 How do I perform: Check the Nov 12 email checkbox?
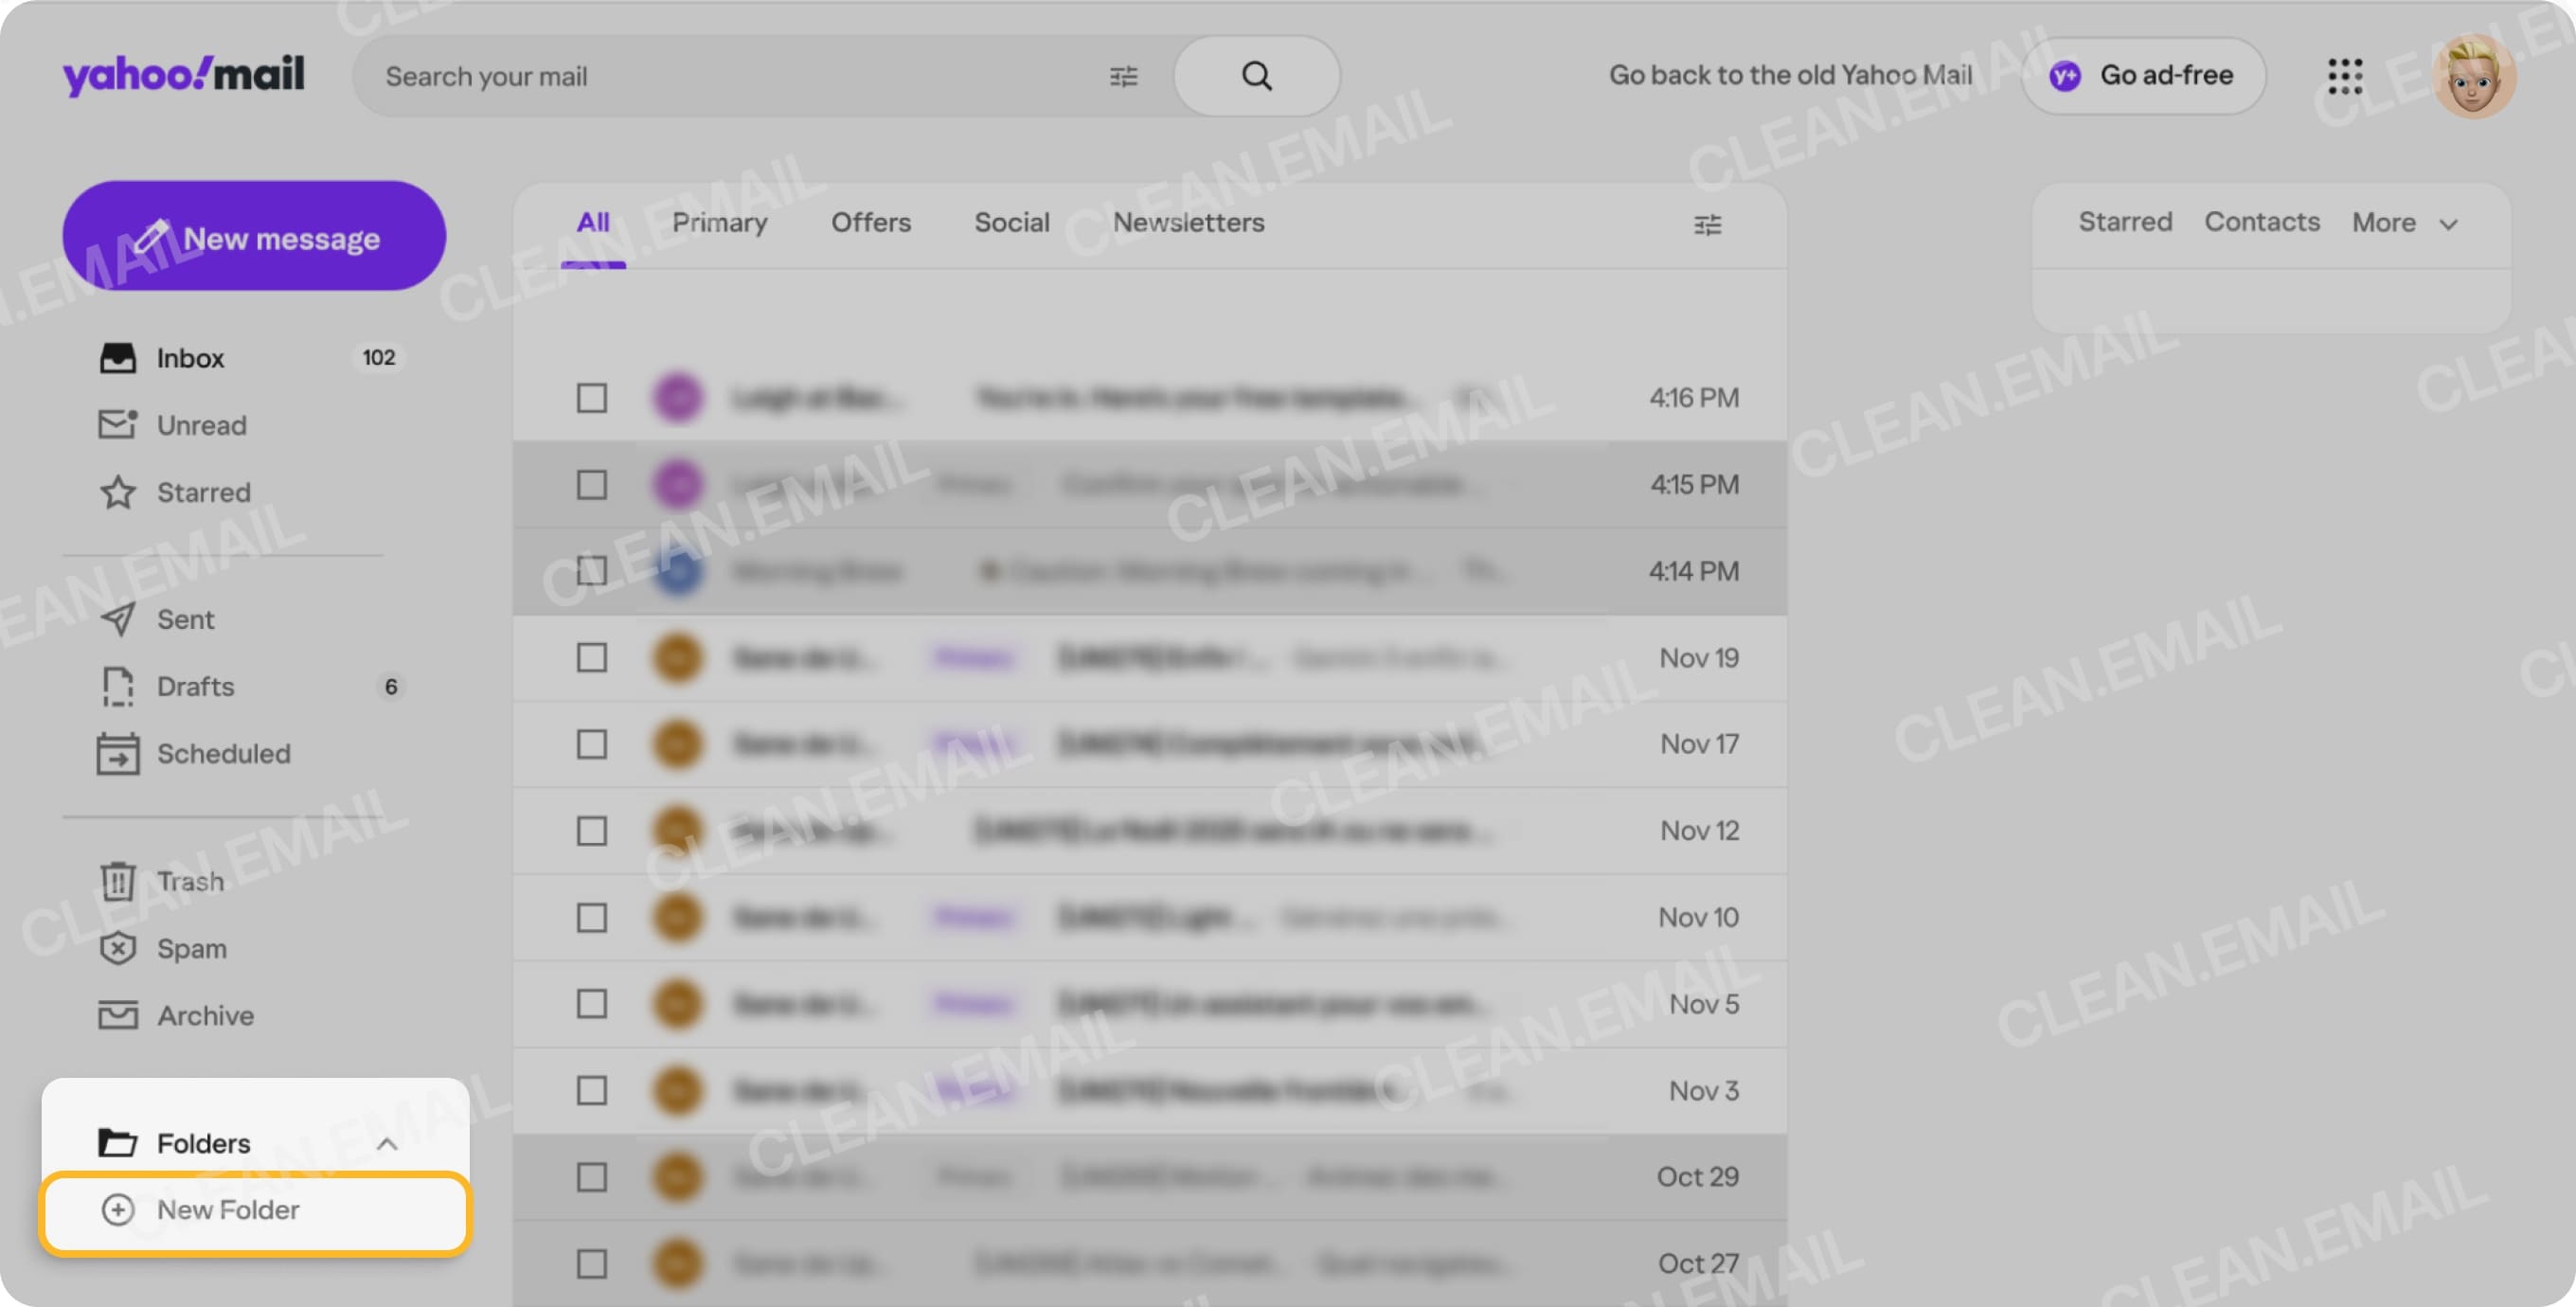point(592,831)
